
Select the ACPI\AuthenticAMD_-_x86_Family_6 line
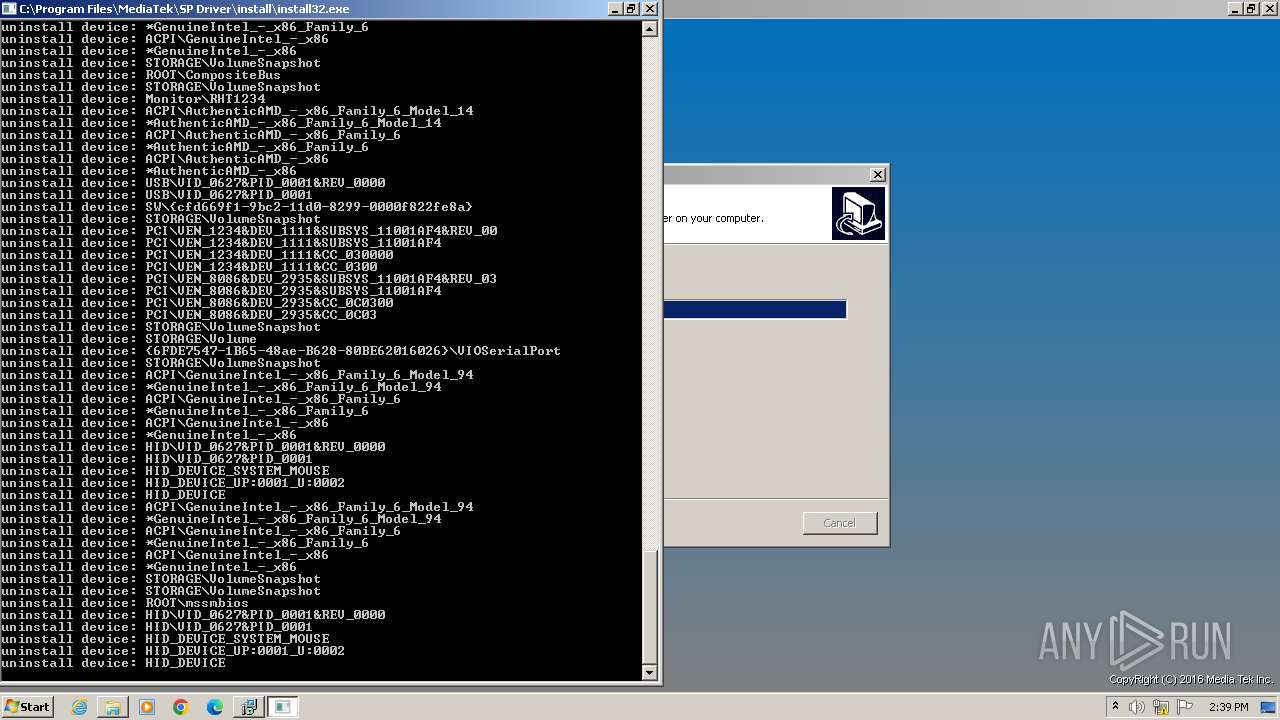click(201, 135)
